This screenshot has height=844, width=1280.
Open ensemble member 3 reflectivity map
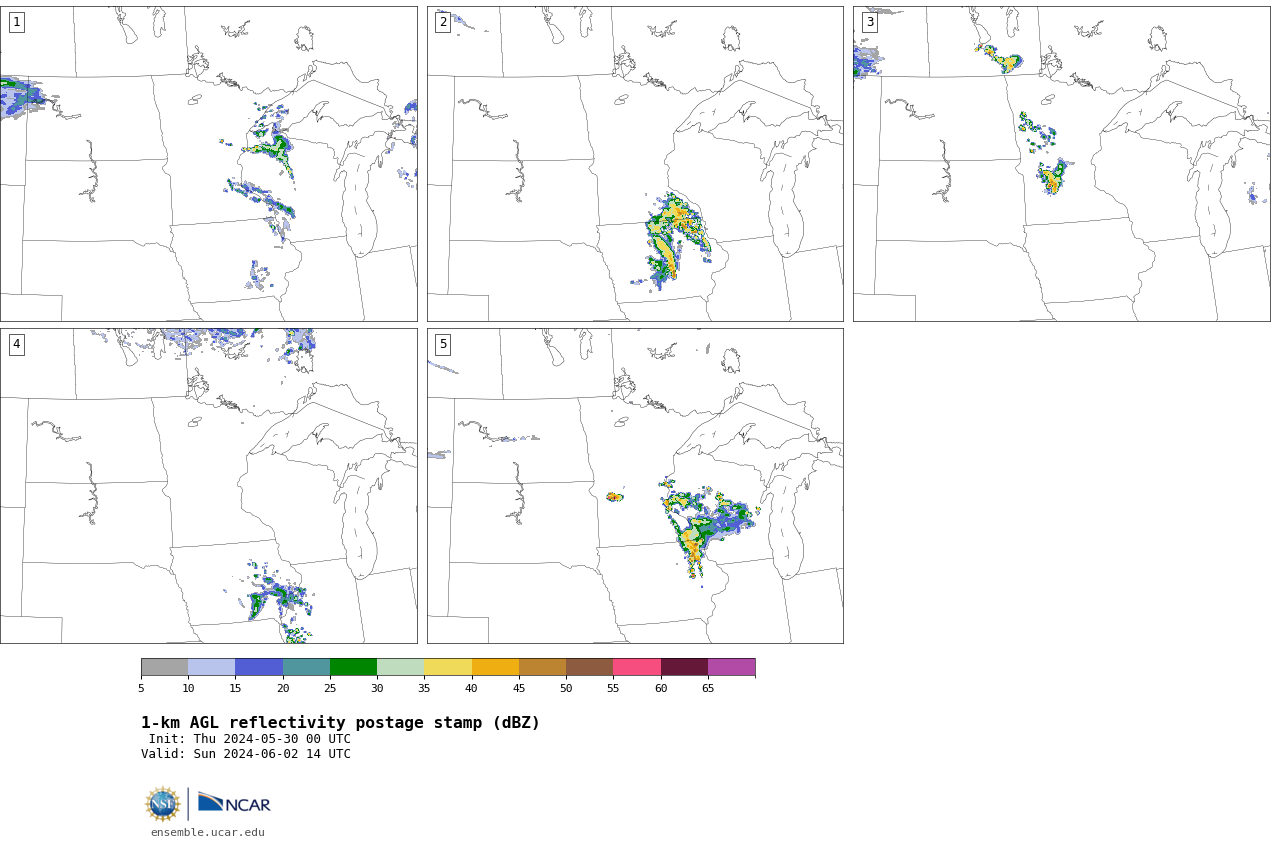(1061, 164)
